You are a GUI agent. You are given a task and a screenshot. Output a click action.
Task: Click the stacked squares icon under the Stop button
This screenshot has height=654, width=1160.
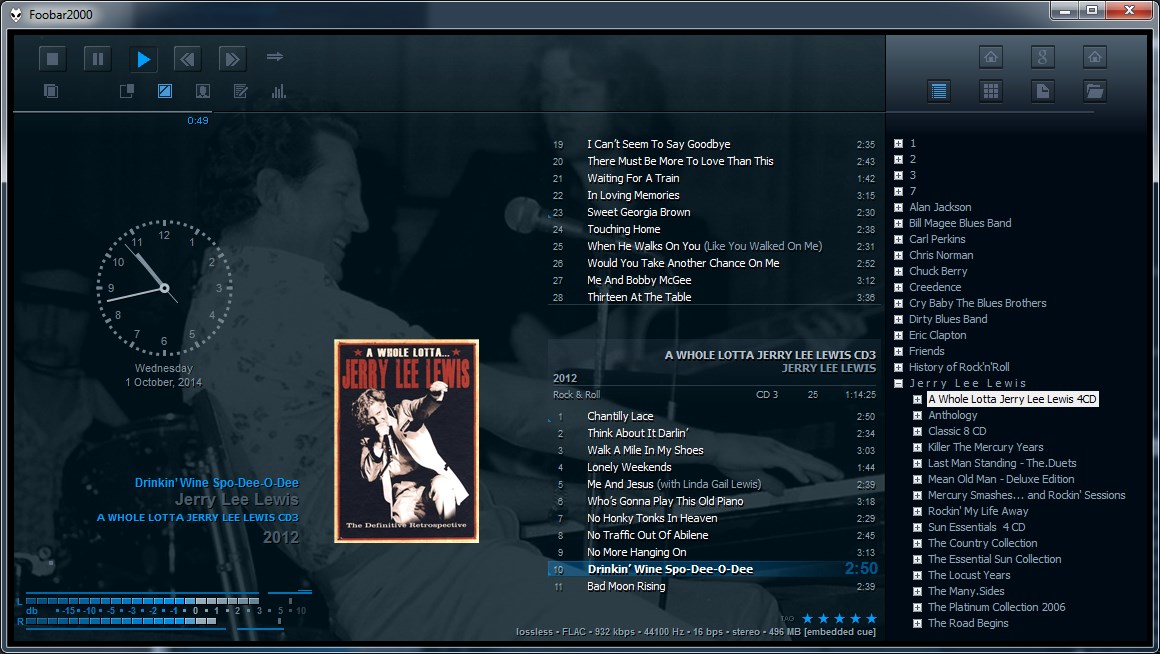click(51, 92)
